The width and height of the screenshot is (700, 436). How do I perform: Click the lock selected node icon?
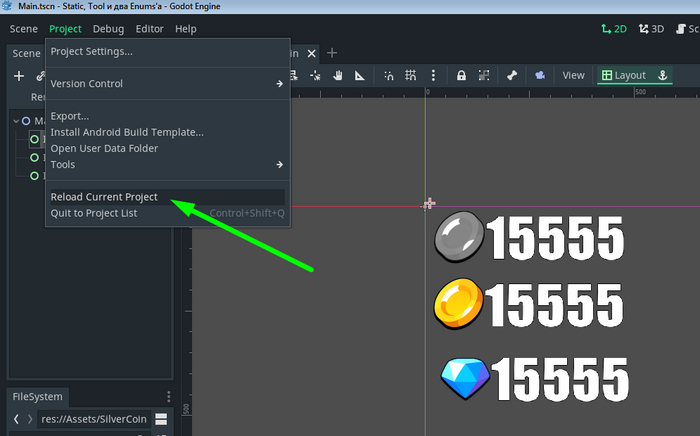pos(461,76)
